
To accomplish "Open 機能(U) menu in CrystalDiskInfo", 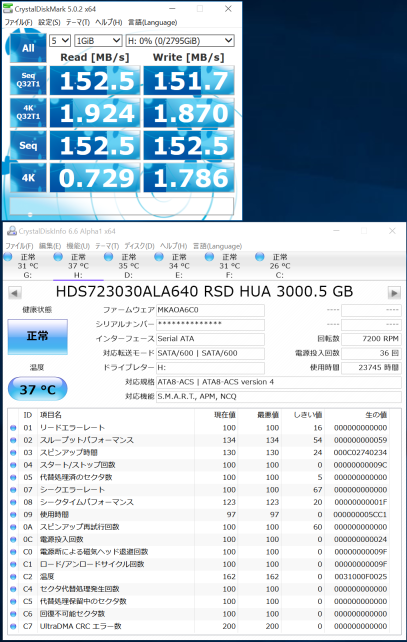I will (x=78, y=246).
